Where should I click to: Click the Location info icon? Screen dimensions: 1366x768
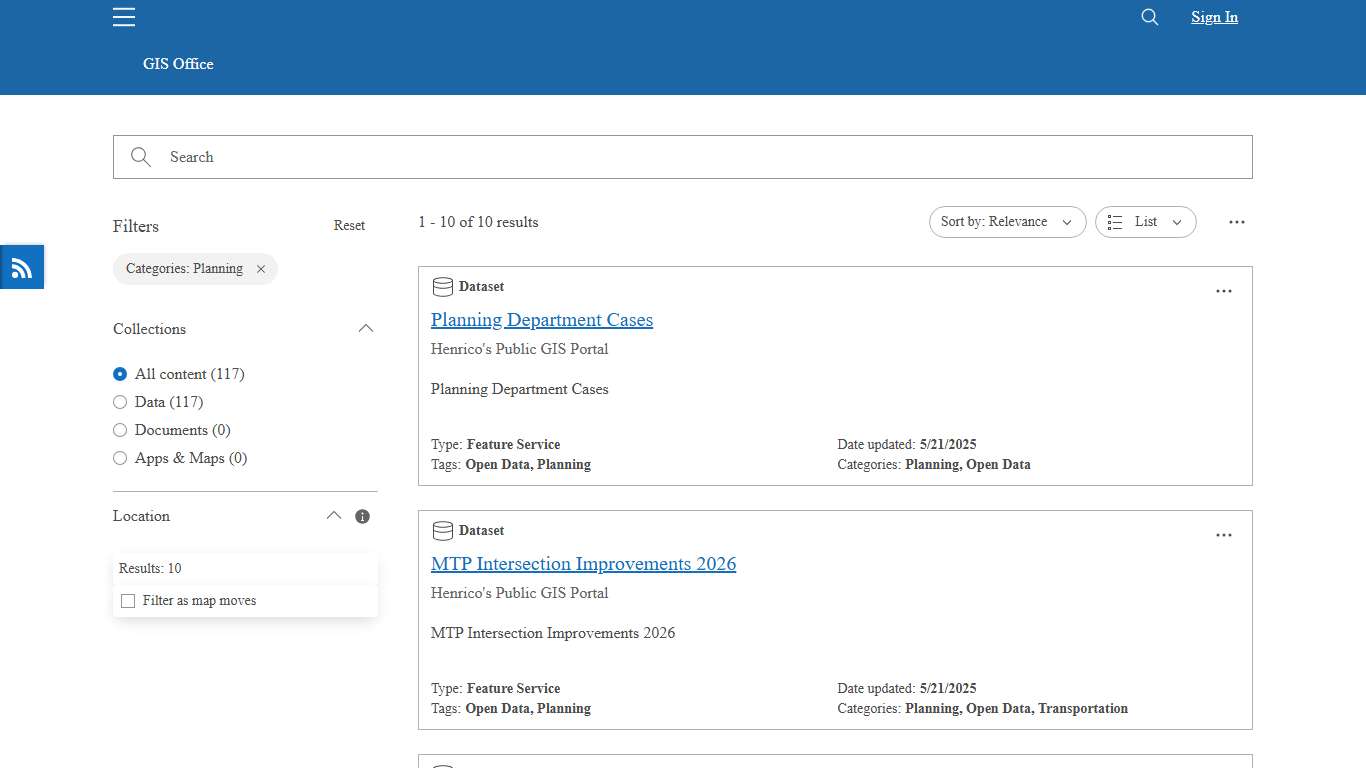tap(362, 517)
